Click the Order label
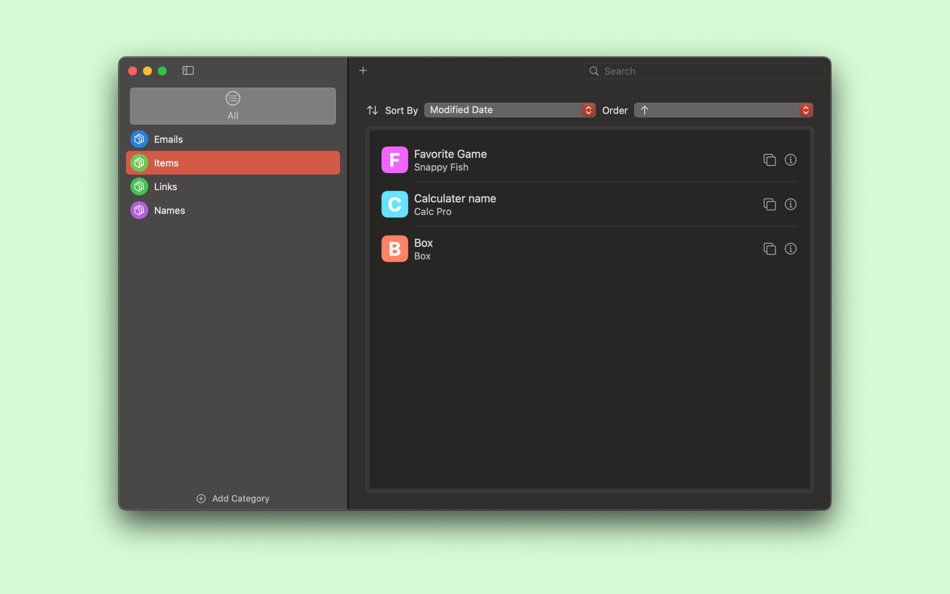The height and width of the screenshot is (594, 950). (x=614, y=110)
